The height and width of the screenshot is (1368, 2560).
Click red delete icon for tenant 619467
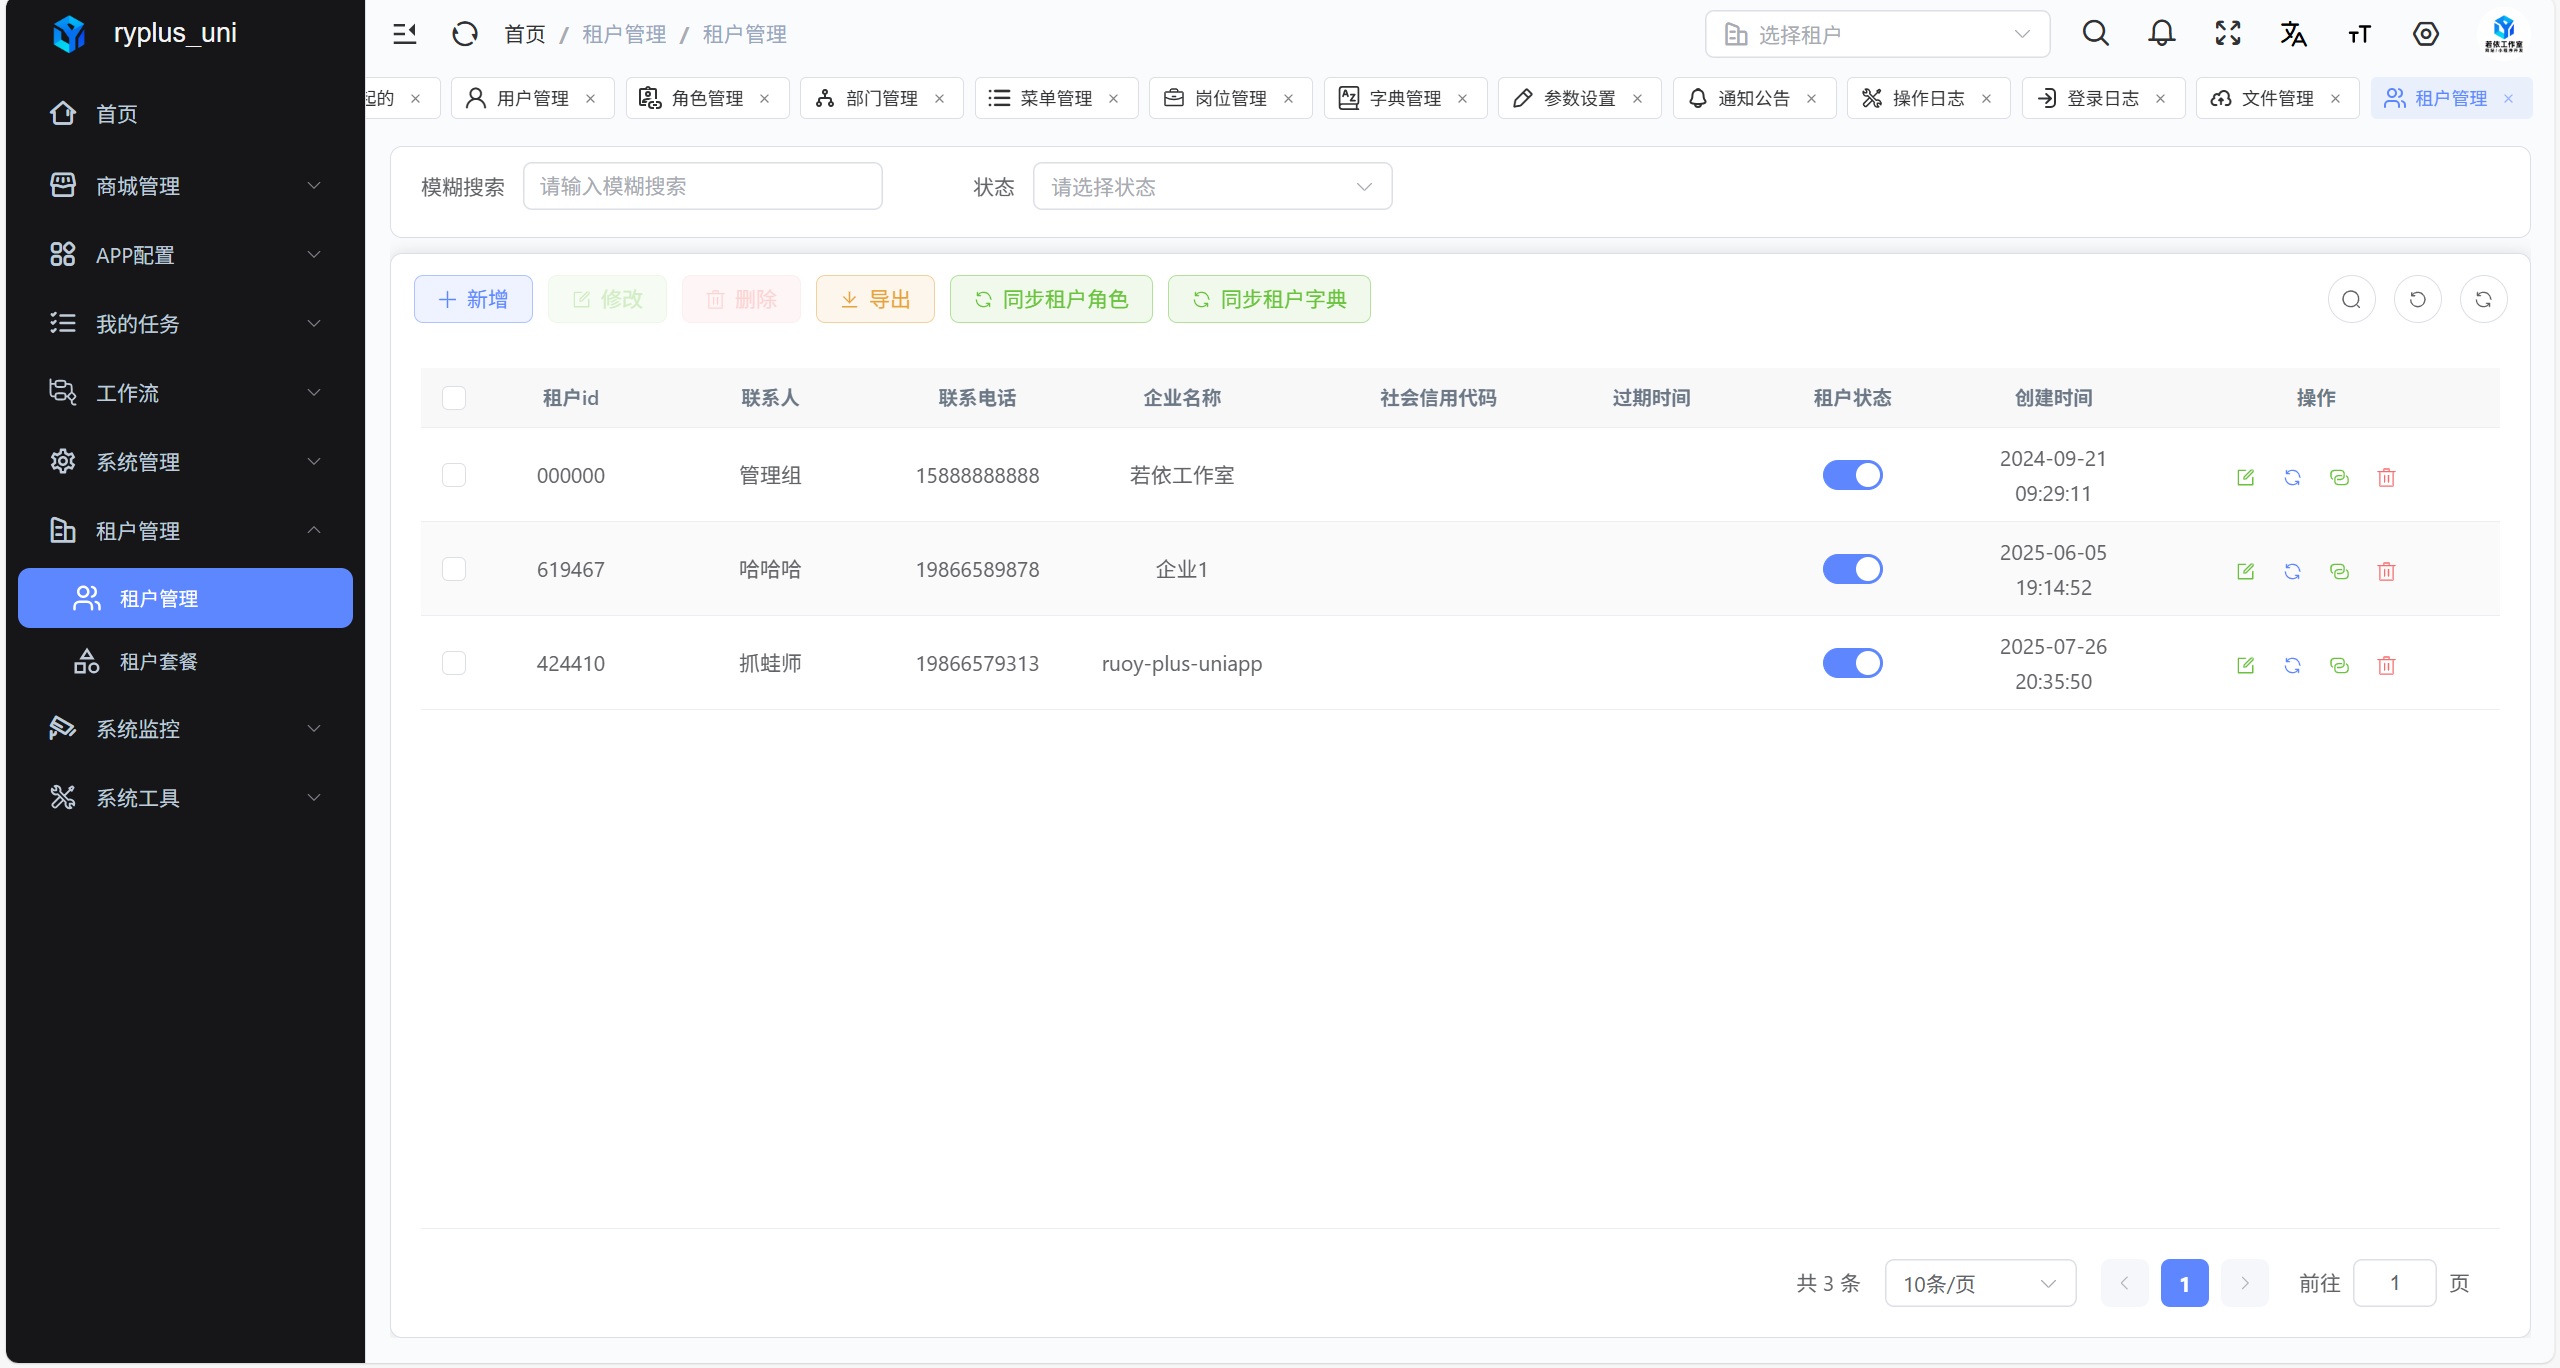(x=2386, y=571)
